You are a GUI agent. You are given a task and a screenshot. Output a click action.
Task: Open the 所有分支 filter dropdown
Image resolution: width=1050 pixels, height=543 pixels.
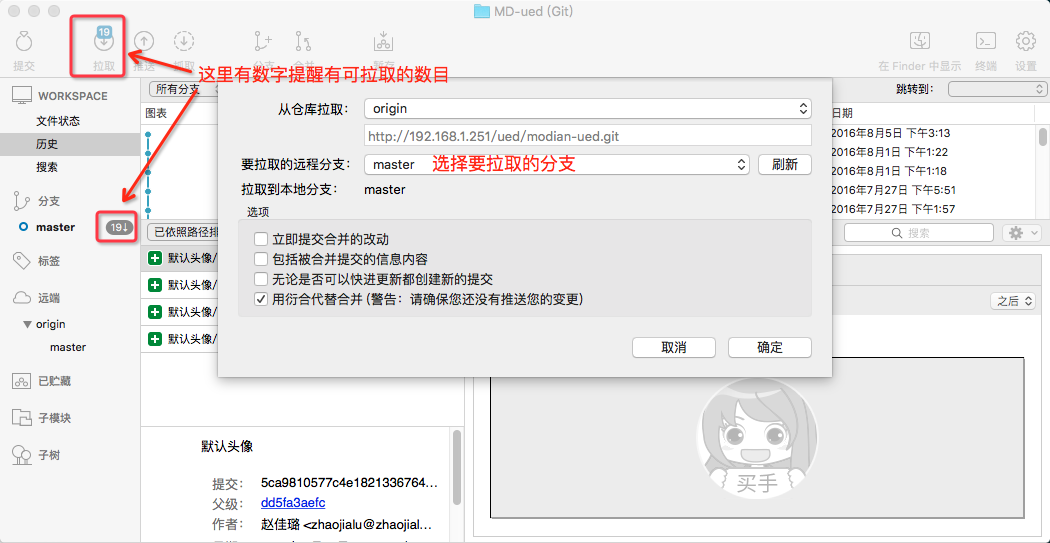[182, 88]
